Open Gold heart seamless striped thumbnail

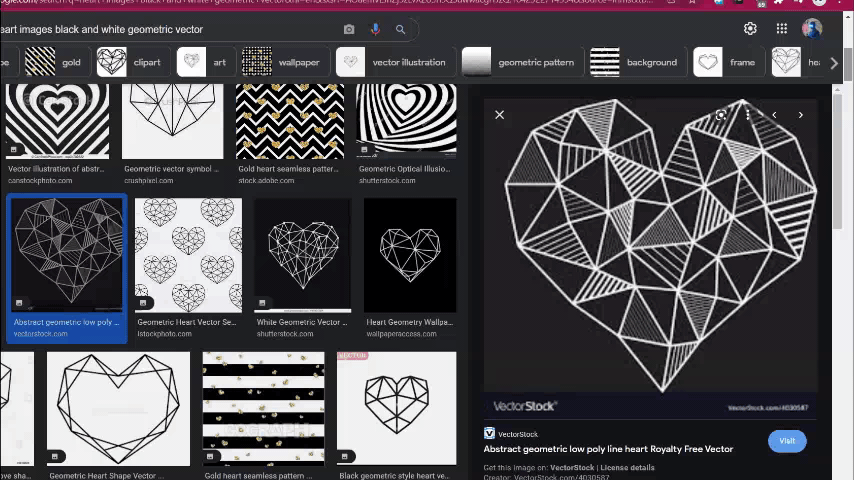click(x=264, y=409)
